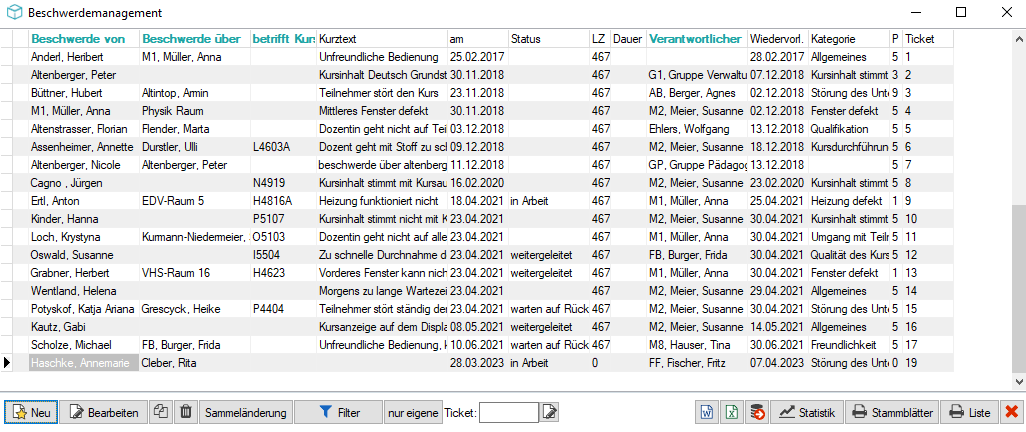Select the Kautz, Gabi row
Viewport: 1026px width, 432px height.
click(x=476, y=327)
